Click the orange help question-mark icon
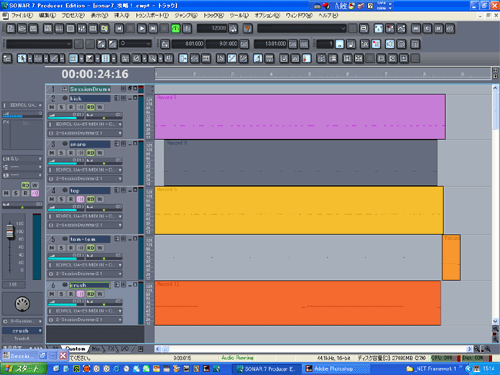 pos(248,29)
